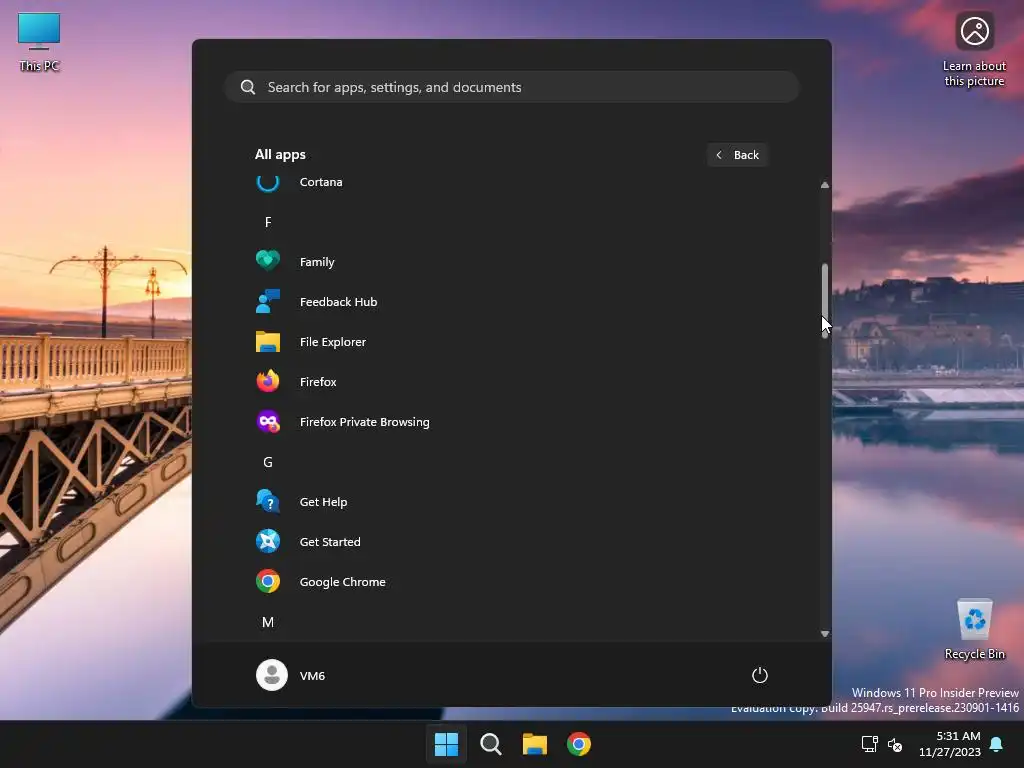Click the muted volume tray icon
Viewport: 1024px width, 768px height.
(895, 744)
